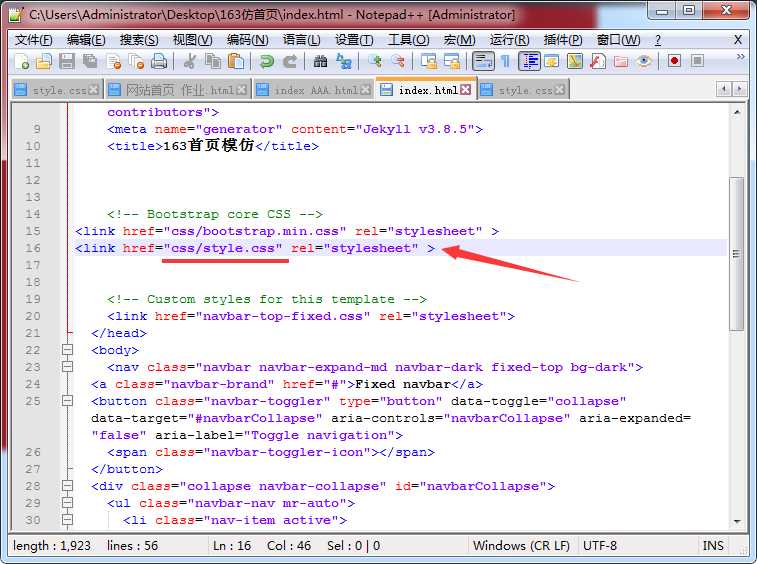Open the 窗口(W) menu
757x564 pixels.
click(618, 40)
